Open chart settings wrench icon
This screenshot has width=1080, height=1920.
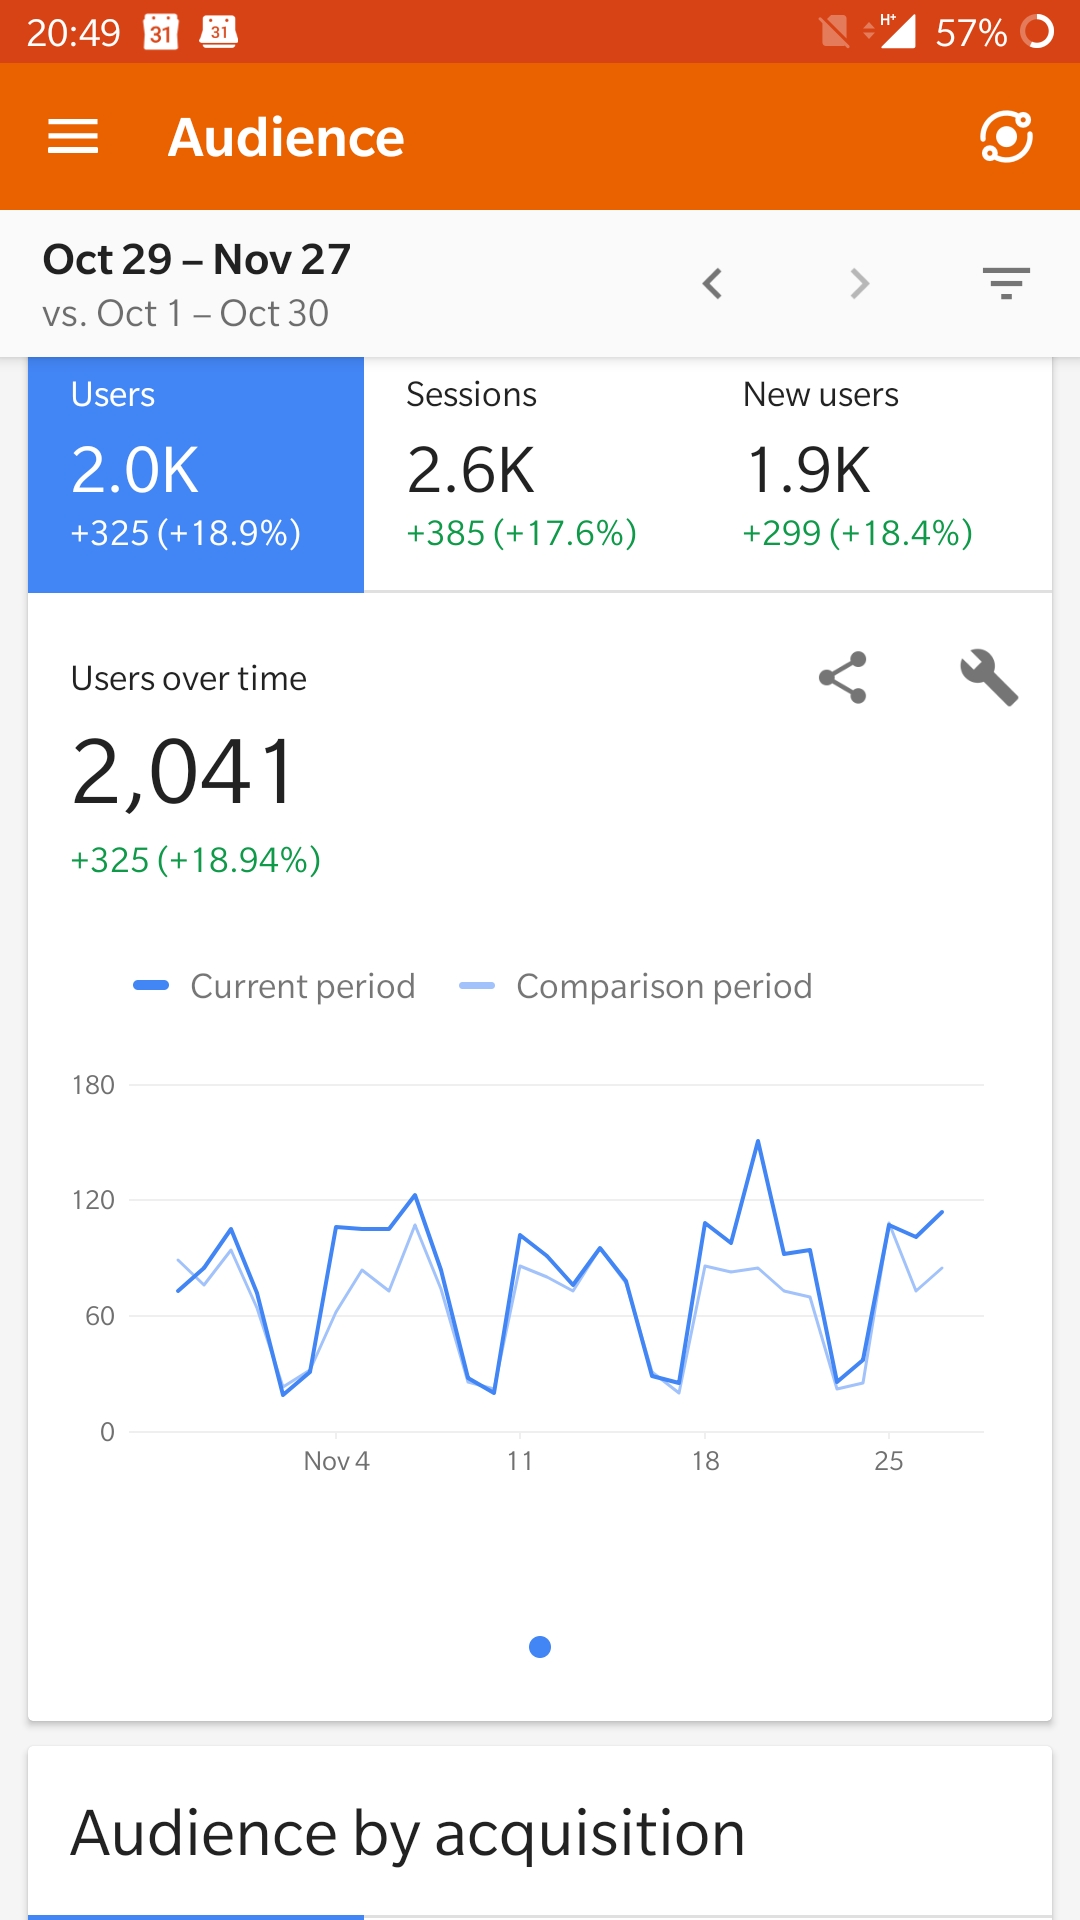tap(988, 678)
